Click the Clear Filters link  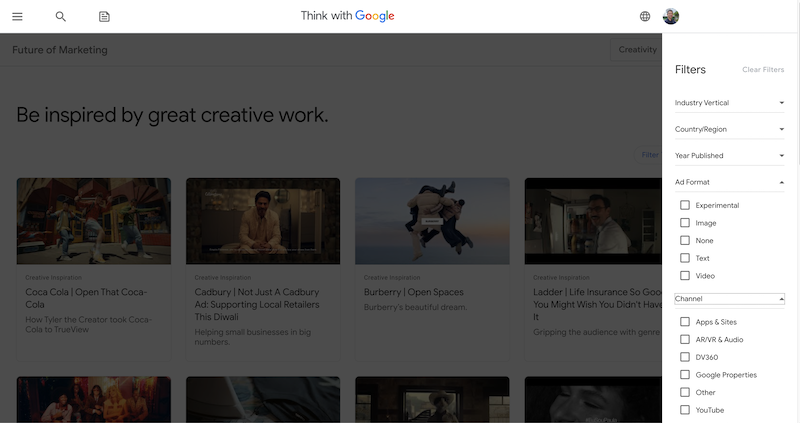point(763,69)
